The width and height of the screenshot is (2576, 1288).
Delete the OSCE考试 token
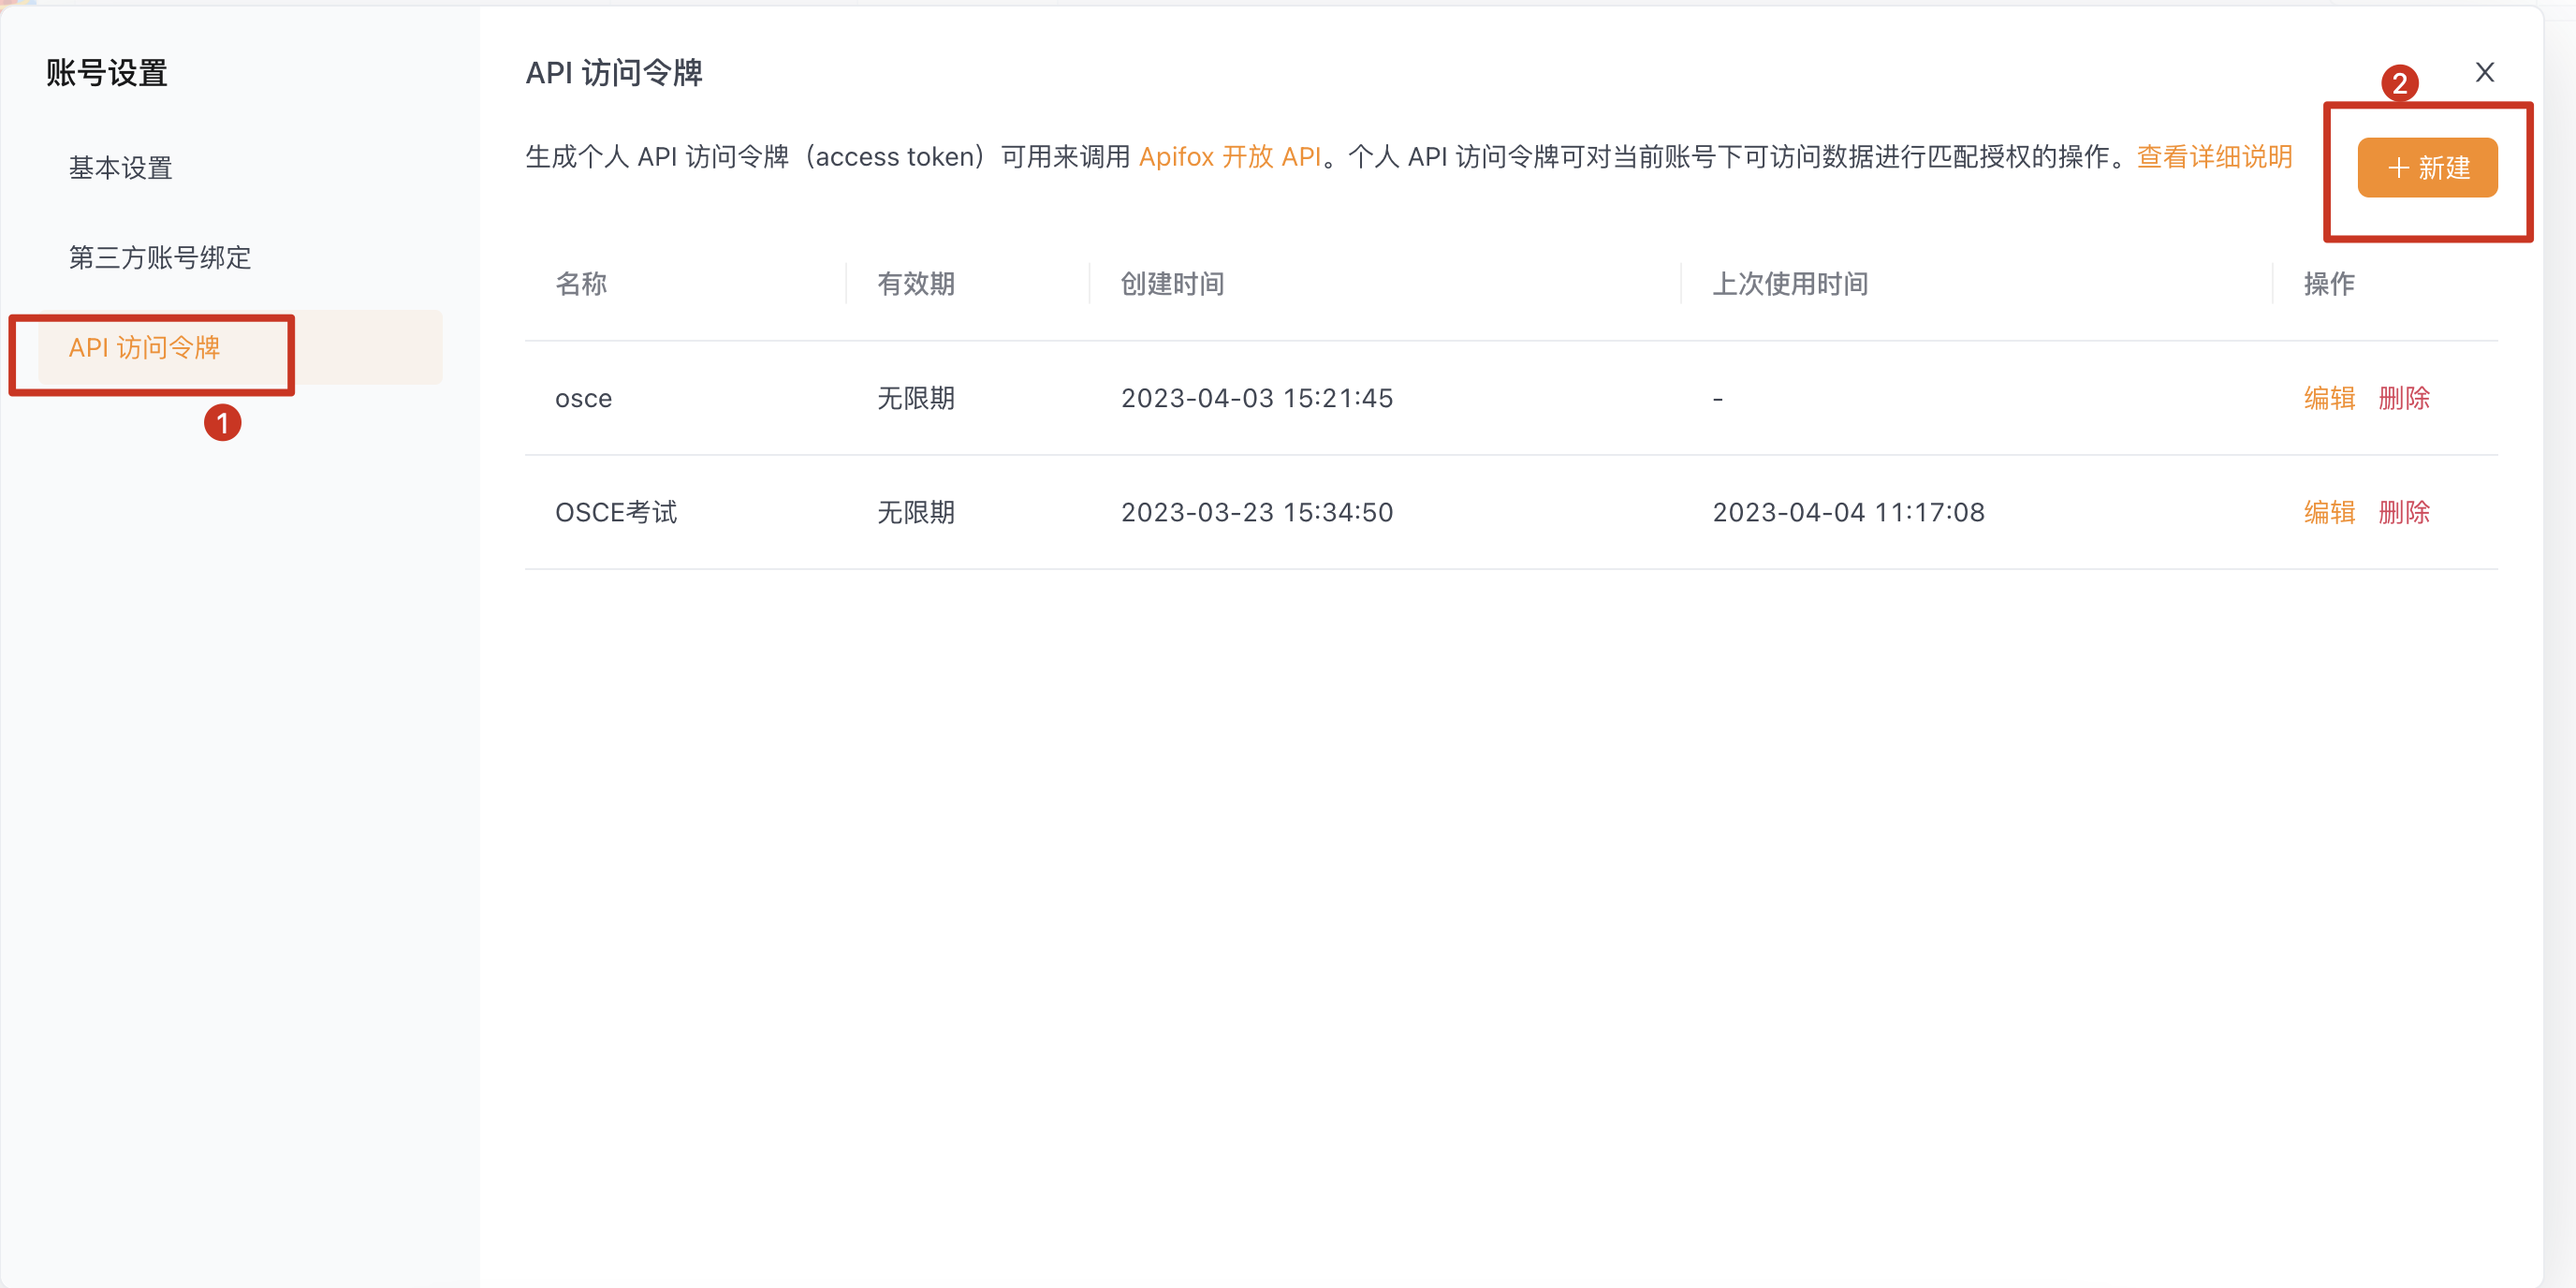click(x=2404, y=512)
